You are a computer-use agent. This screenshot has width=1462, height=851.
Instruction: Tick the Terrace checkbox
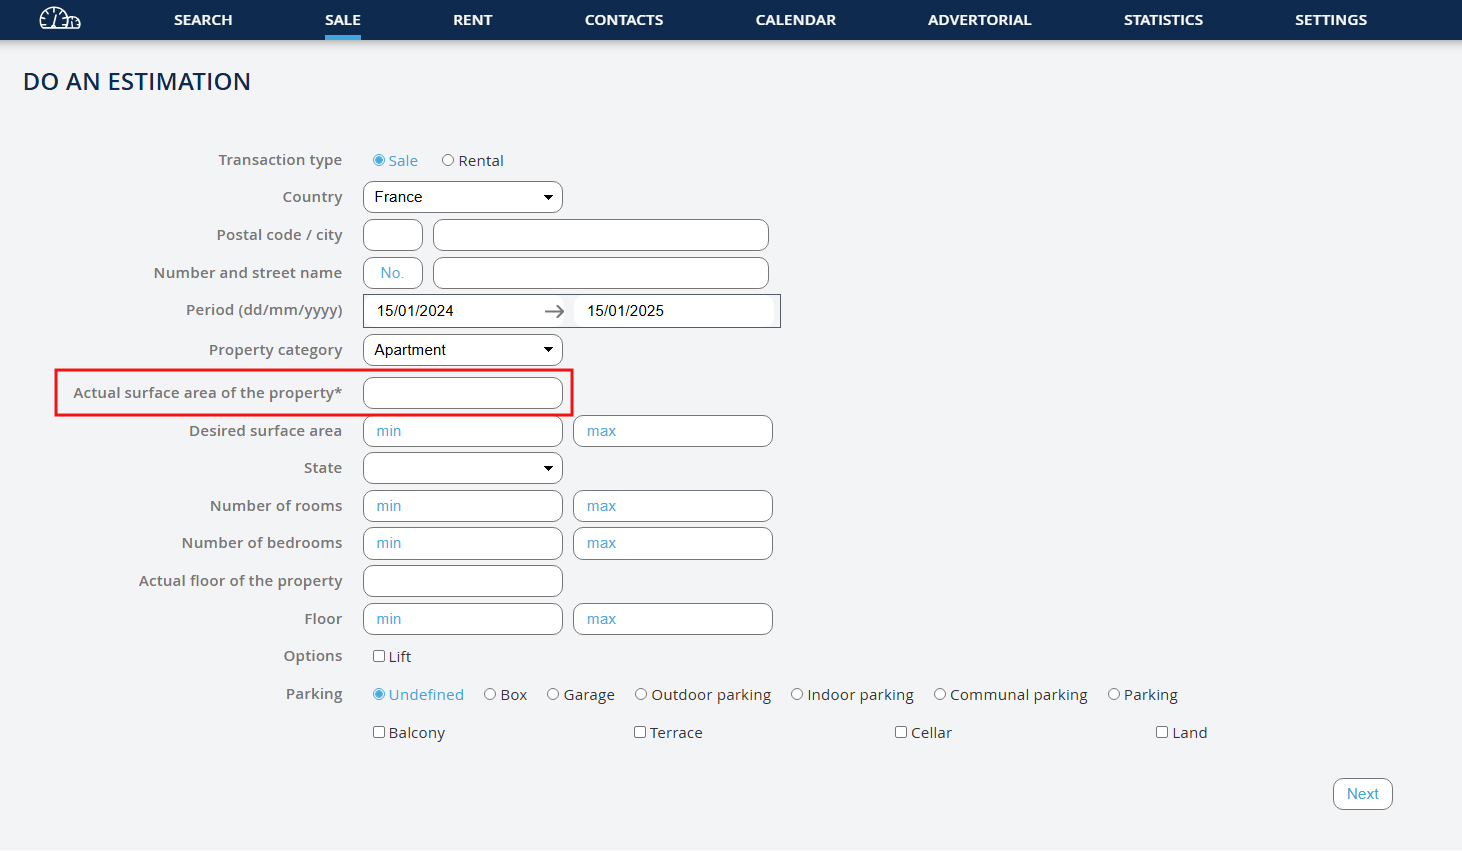pos(640,732)
